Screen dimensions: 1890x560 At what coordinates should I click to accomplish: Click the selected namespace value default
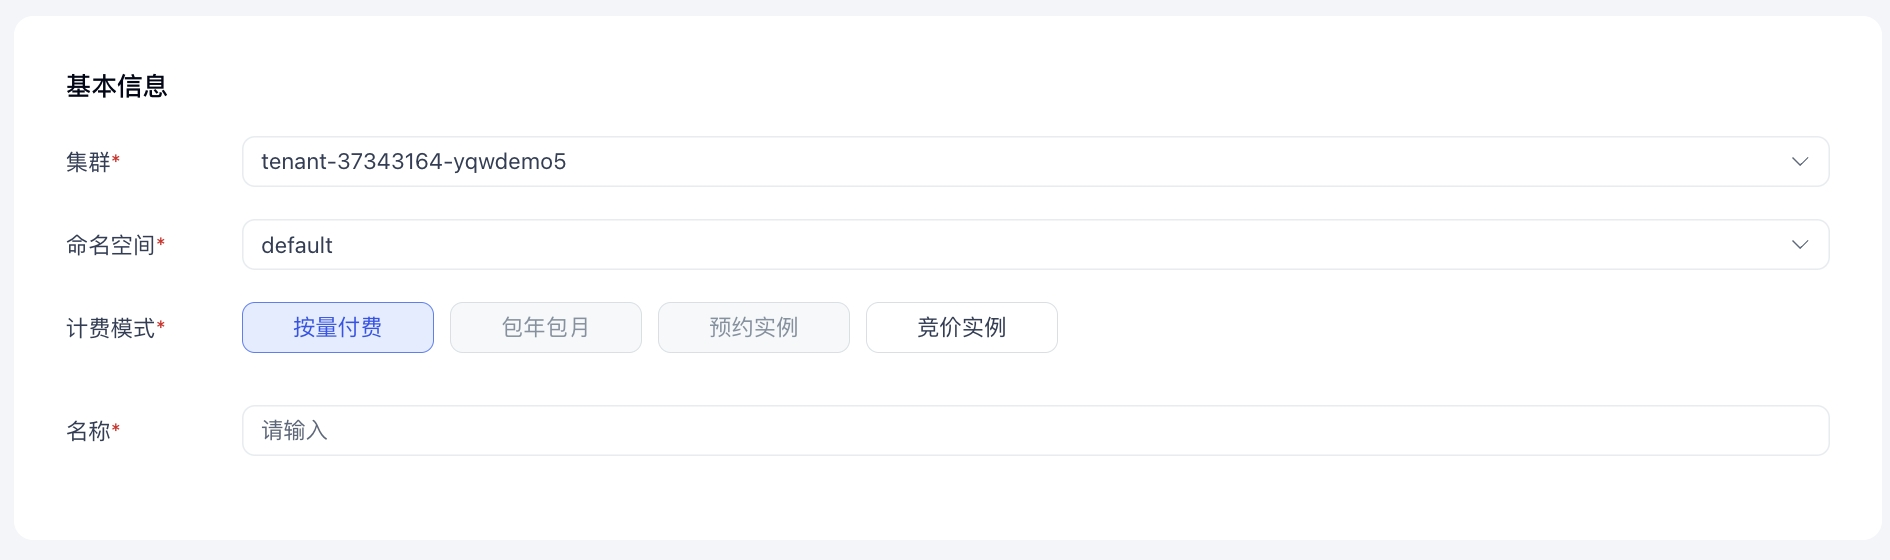click(x=297, y=246)
